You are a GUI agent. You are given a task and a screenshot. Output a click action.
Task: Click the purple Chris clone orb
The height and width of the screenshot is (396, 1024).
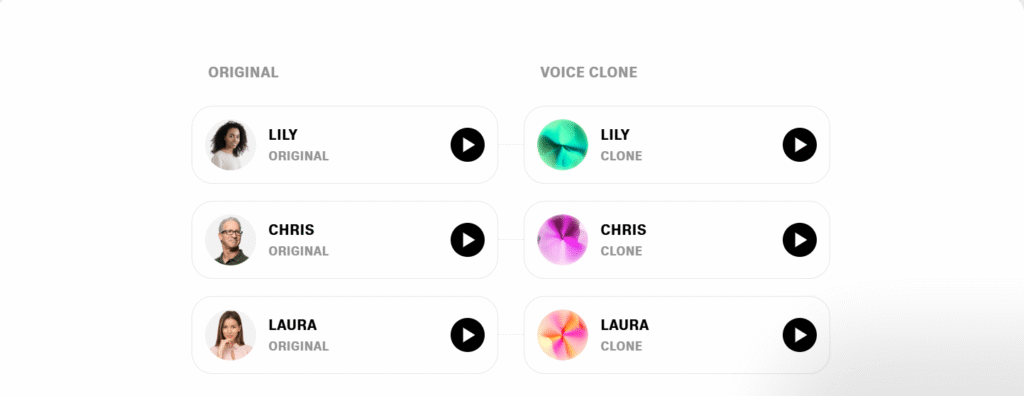click(562, 240)
